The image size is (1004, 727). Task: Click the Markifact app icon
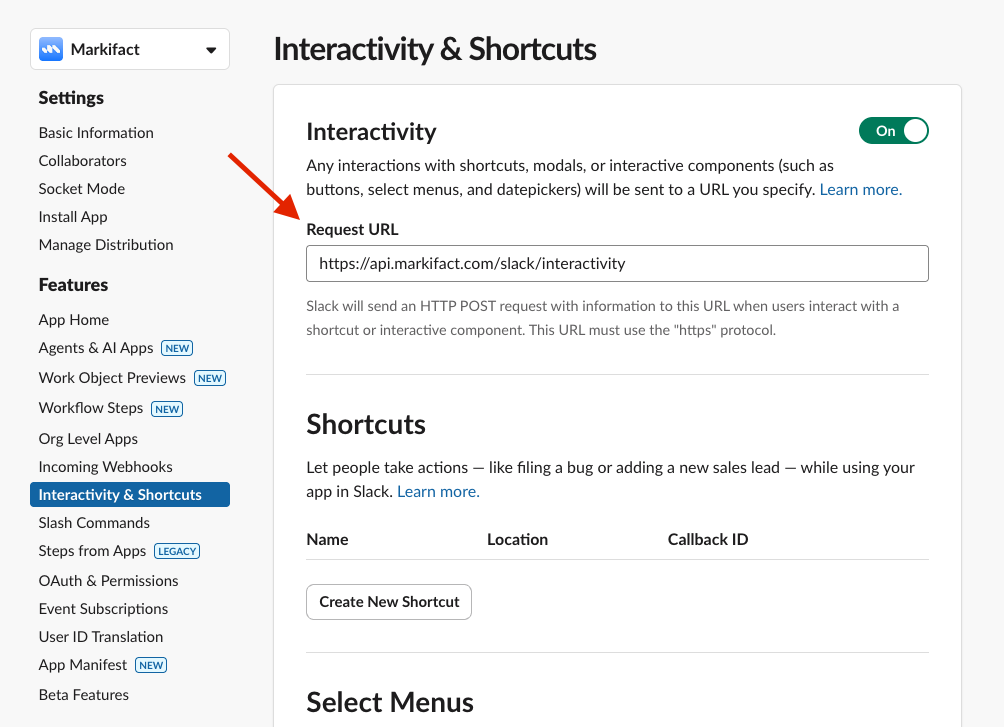tap(51, 48)
